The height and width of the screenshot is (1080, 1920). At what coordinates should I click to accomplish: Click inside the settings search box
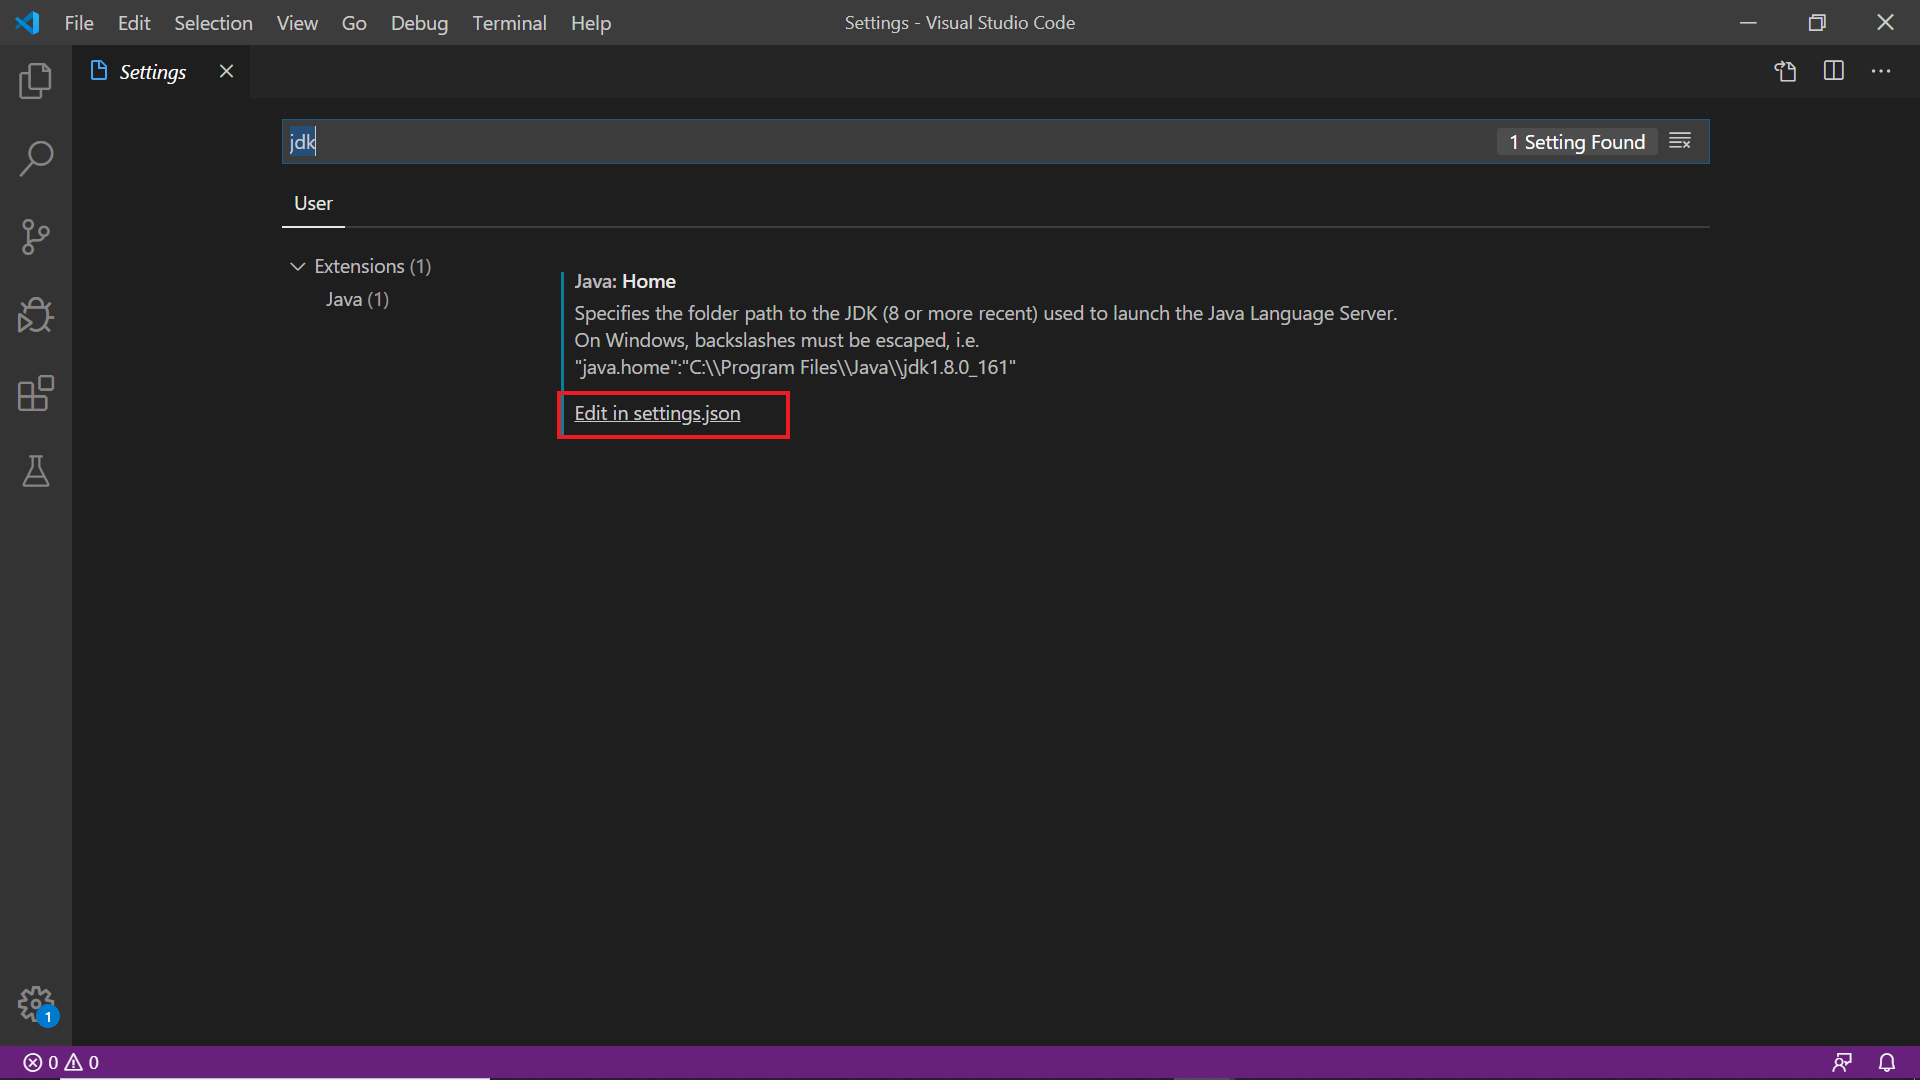point(800,141)
